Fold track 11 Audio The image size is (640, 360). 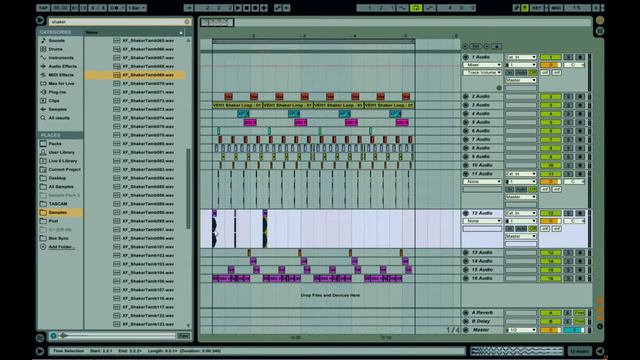pos(466,174)
